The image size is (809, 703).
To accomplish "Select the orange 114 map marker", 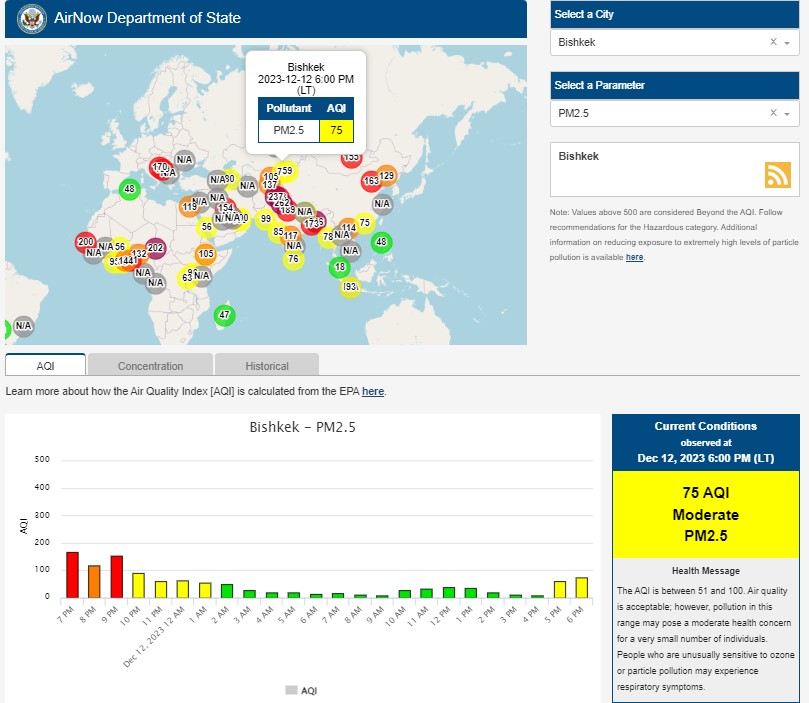I will pyautogui.click(x=348, y=227).
